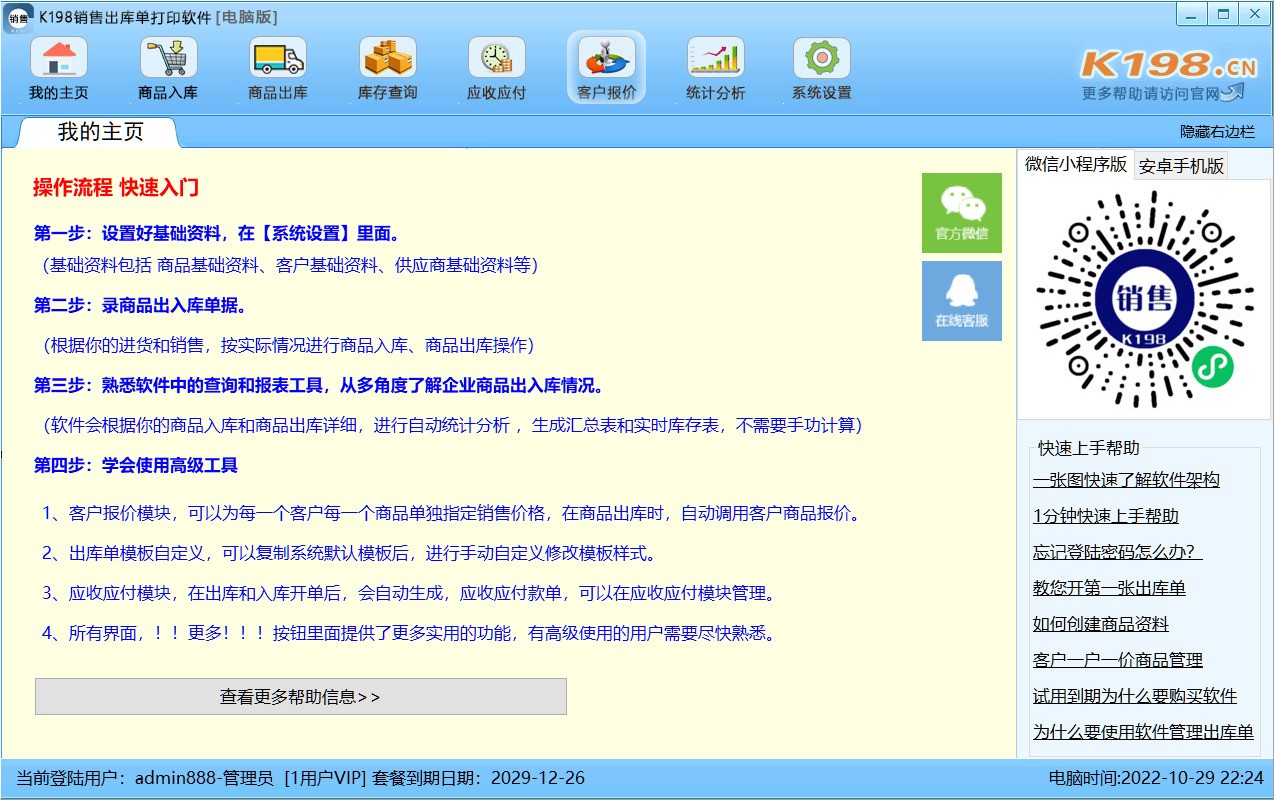The width and height of the screenshot is (1274, 800).
Task: Click the 4、所有界面 description line
Action: 409,633
